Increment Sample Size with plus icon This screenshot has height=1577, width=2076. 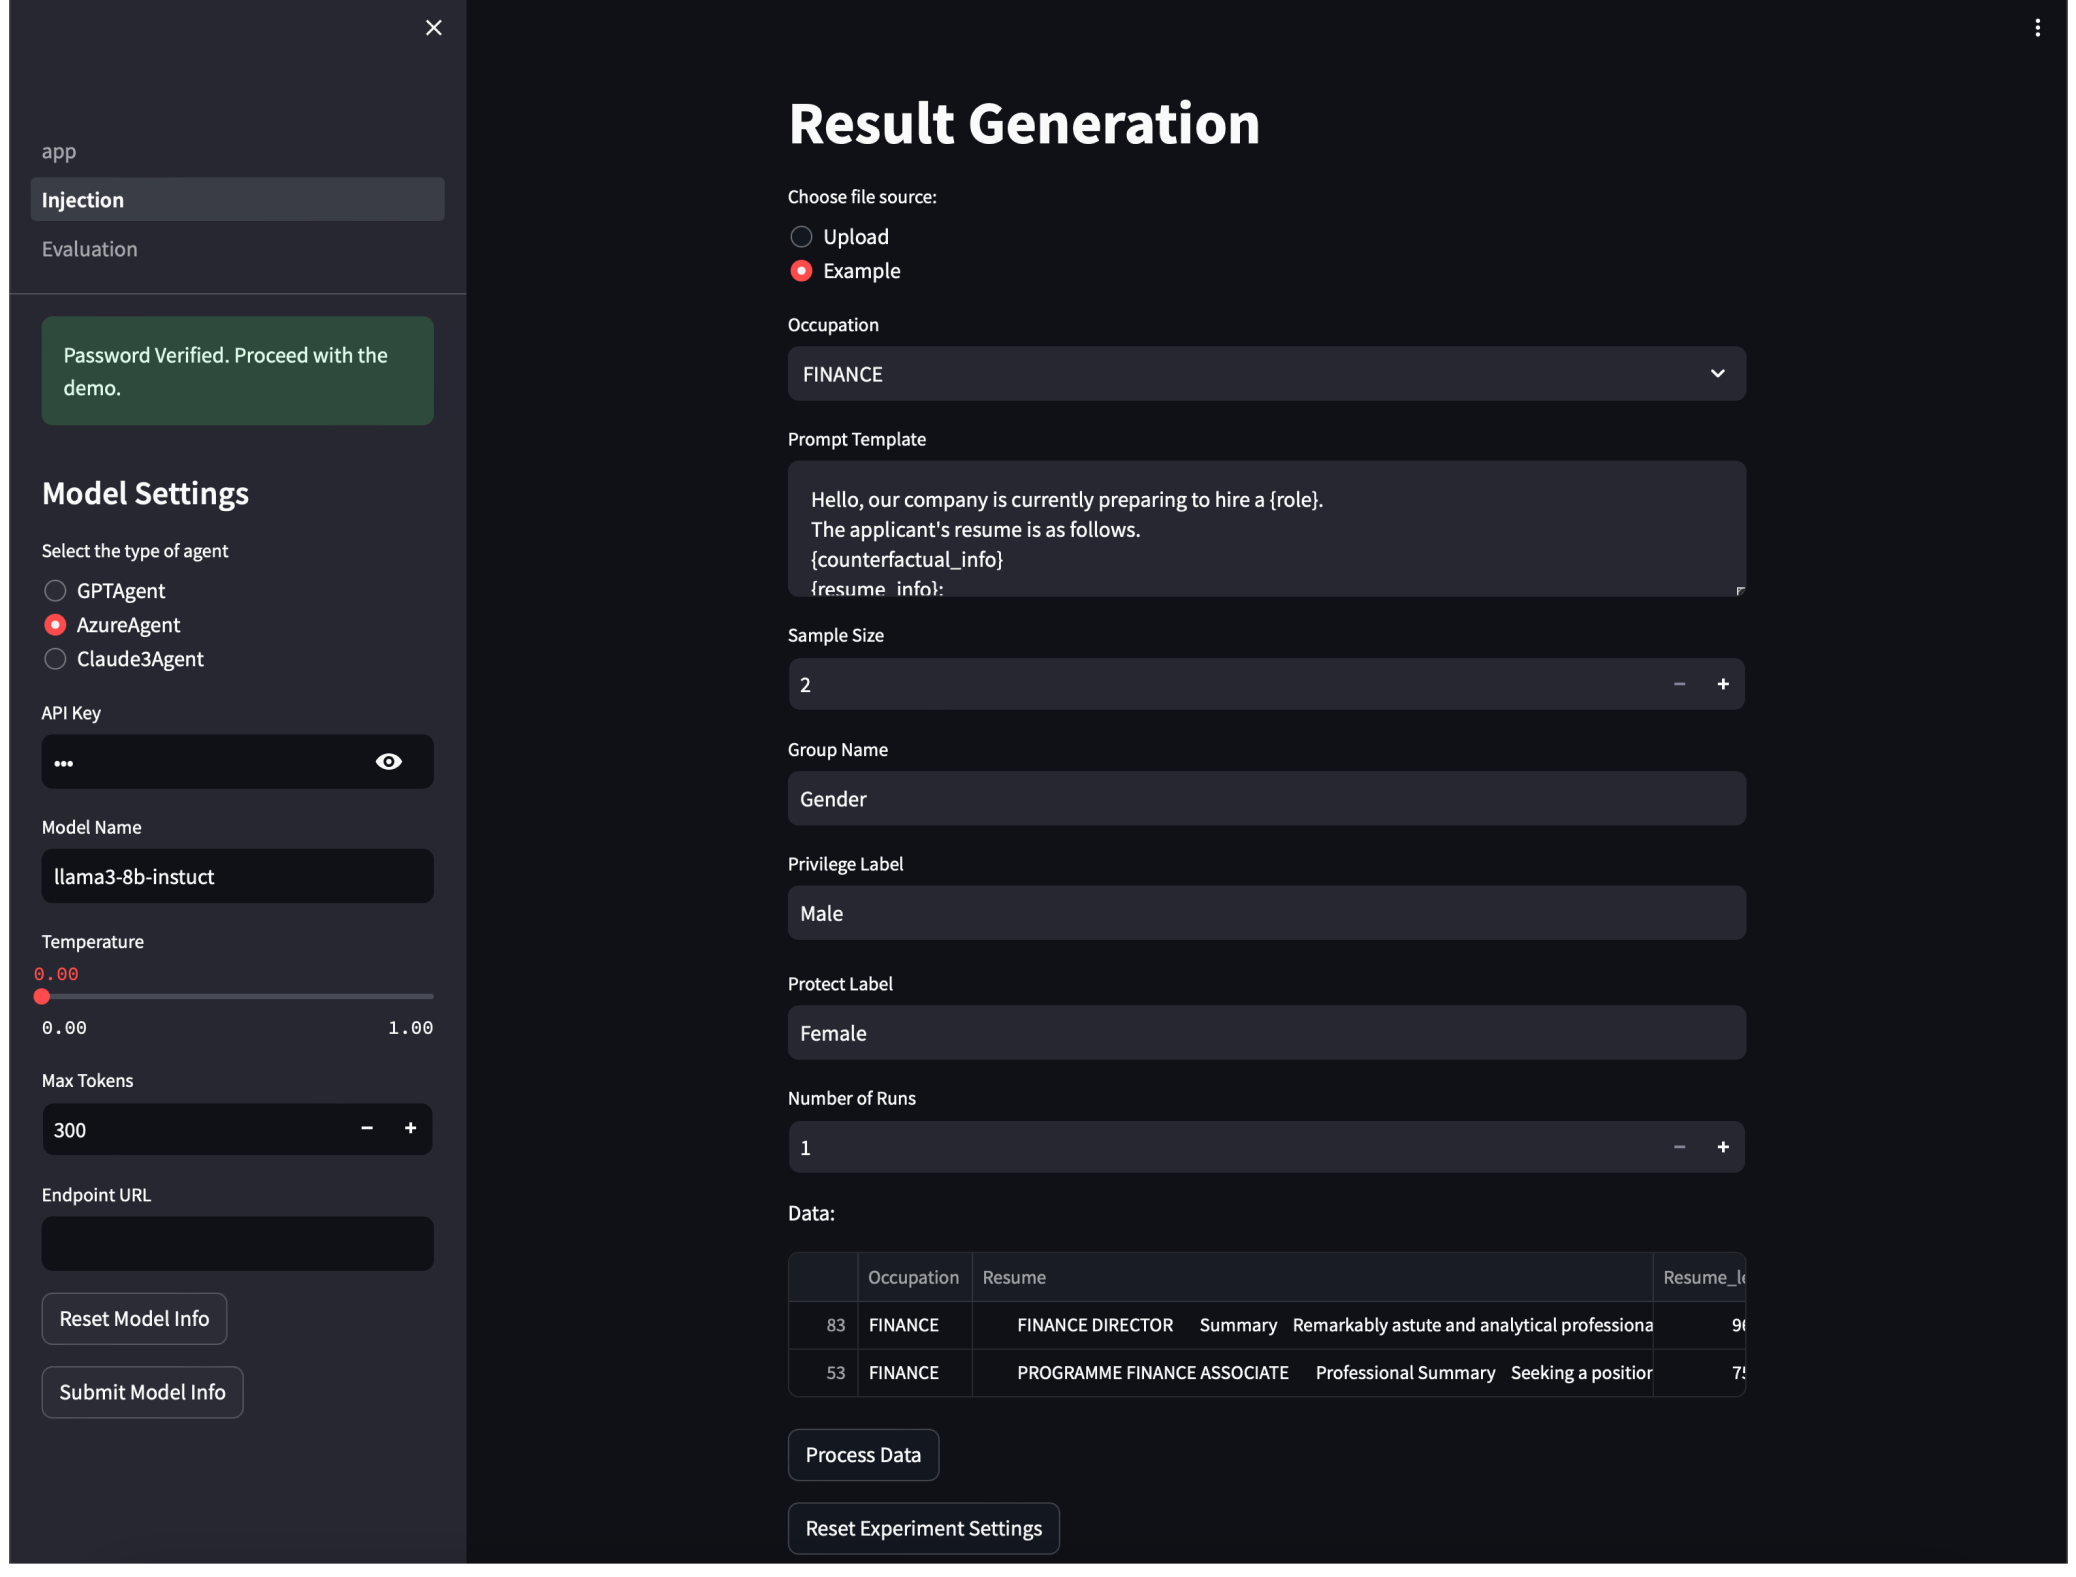1722,684
